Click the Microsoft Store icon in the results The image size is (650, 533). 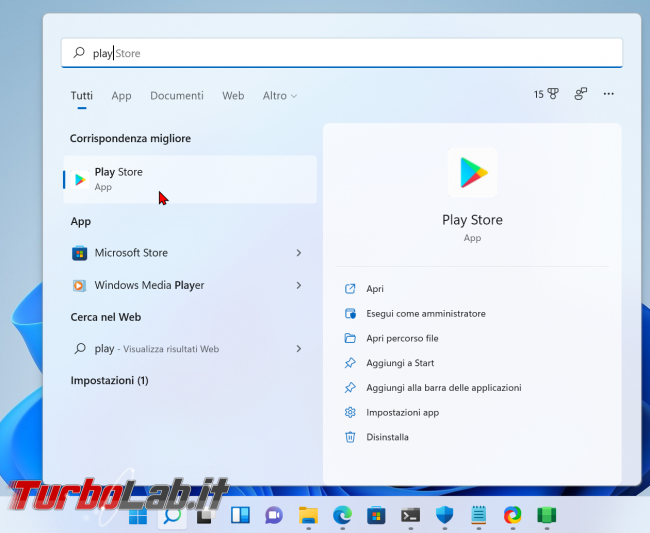click(79, 253)
